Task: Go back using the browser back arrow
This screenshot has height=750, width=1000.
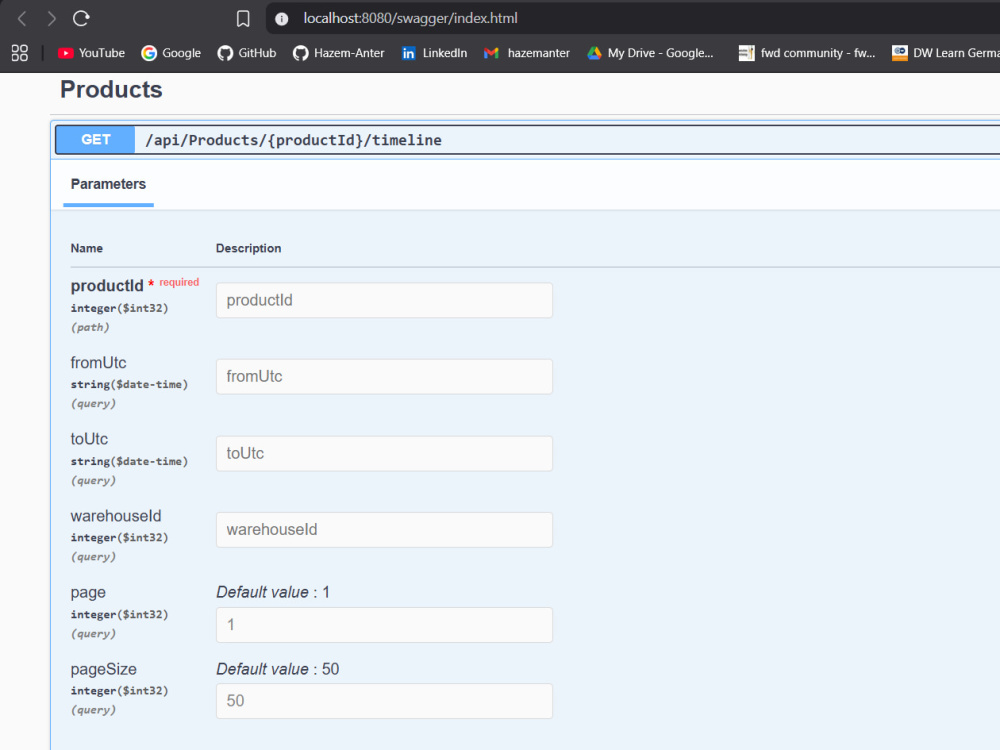Action: point(22,18)
